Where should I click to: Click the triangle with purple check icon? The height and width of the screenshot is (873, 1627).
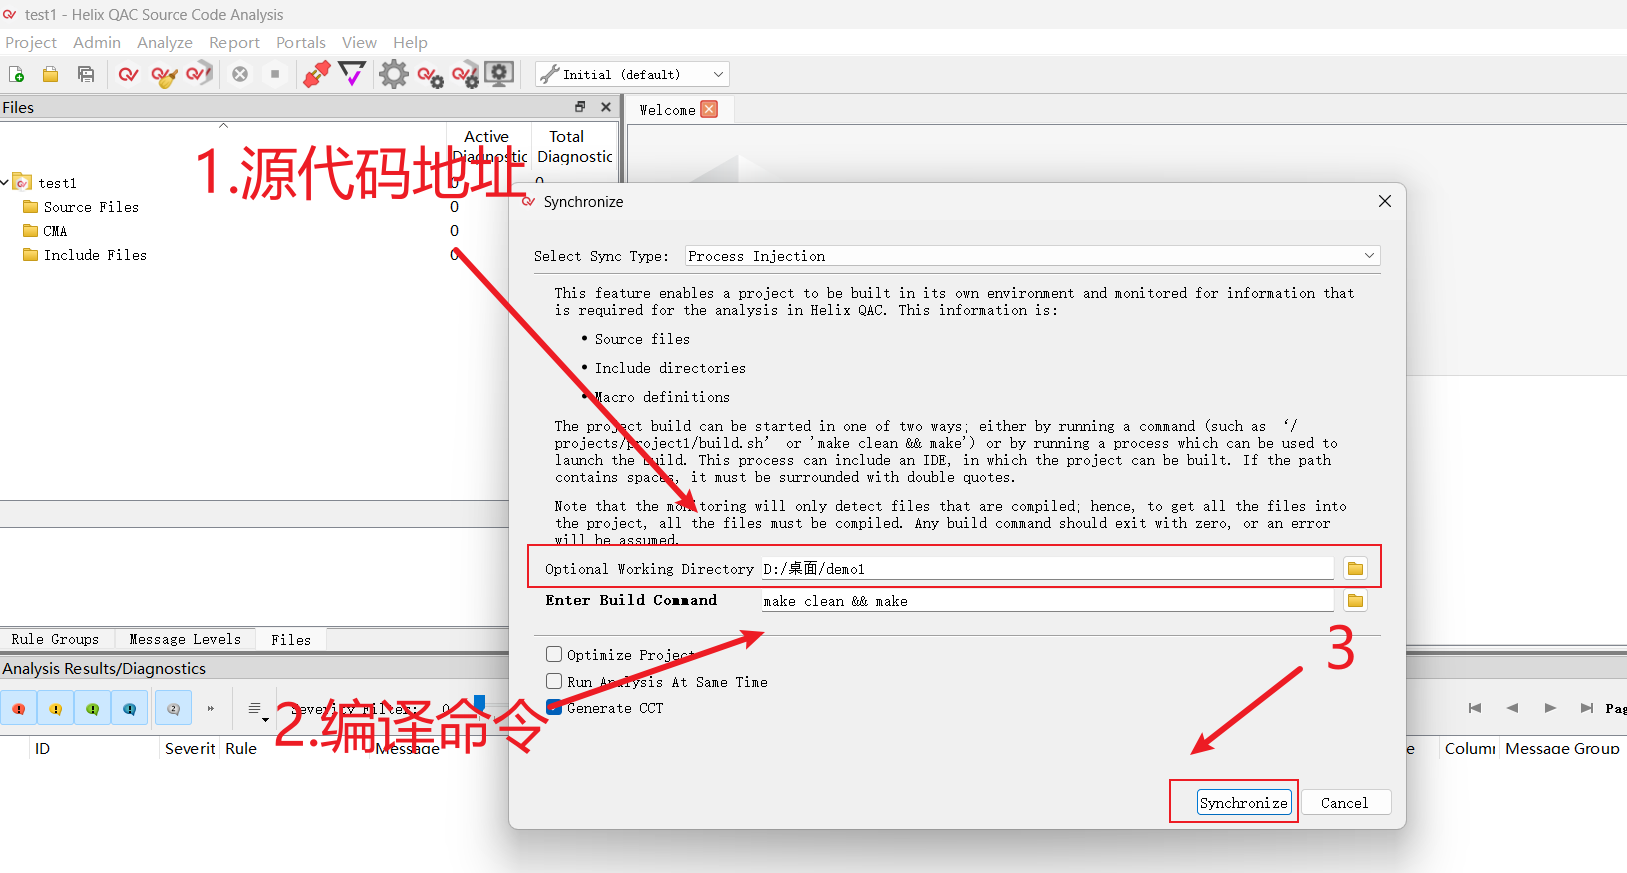click(352, 73)
